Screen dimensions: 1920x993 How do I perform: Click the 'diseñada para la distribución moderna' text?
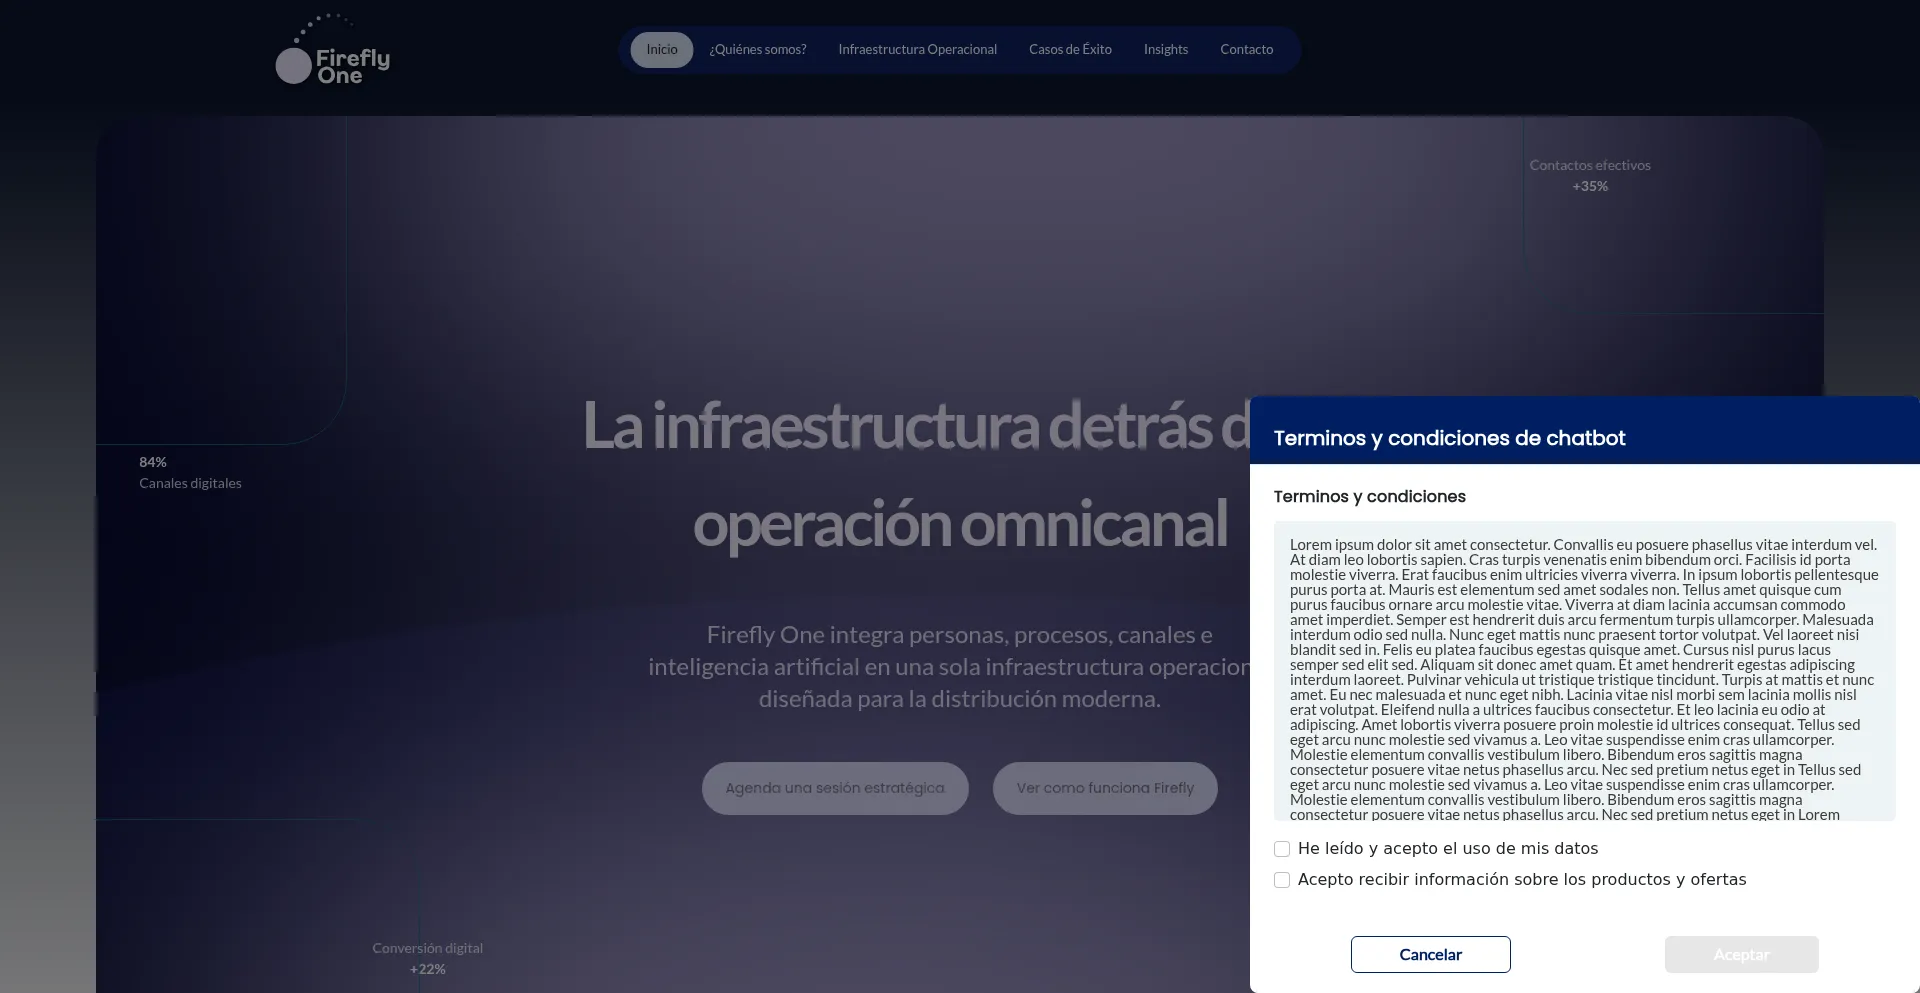pyautogui.click(x=959, y=699)
